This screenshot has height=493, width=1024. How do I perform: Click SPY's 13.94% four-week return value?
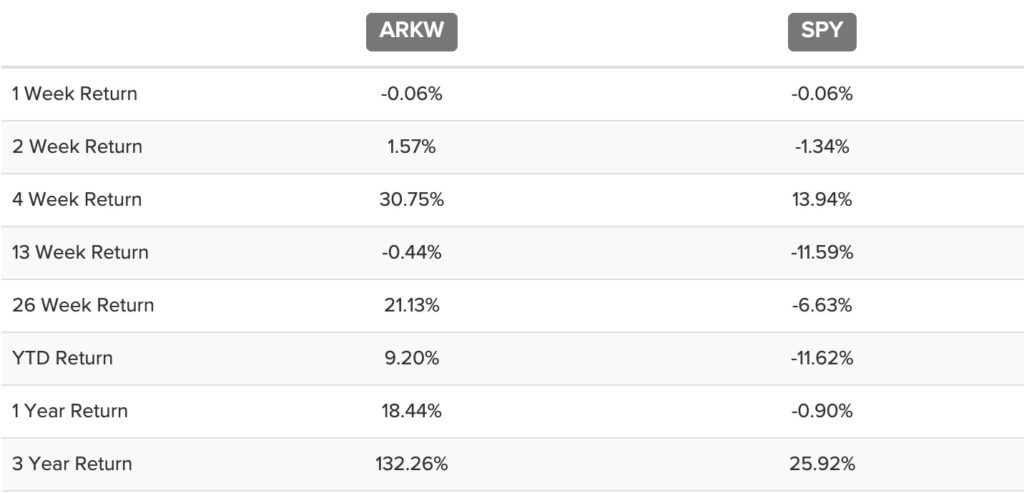(822, 200)
